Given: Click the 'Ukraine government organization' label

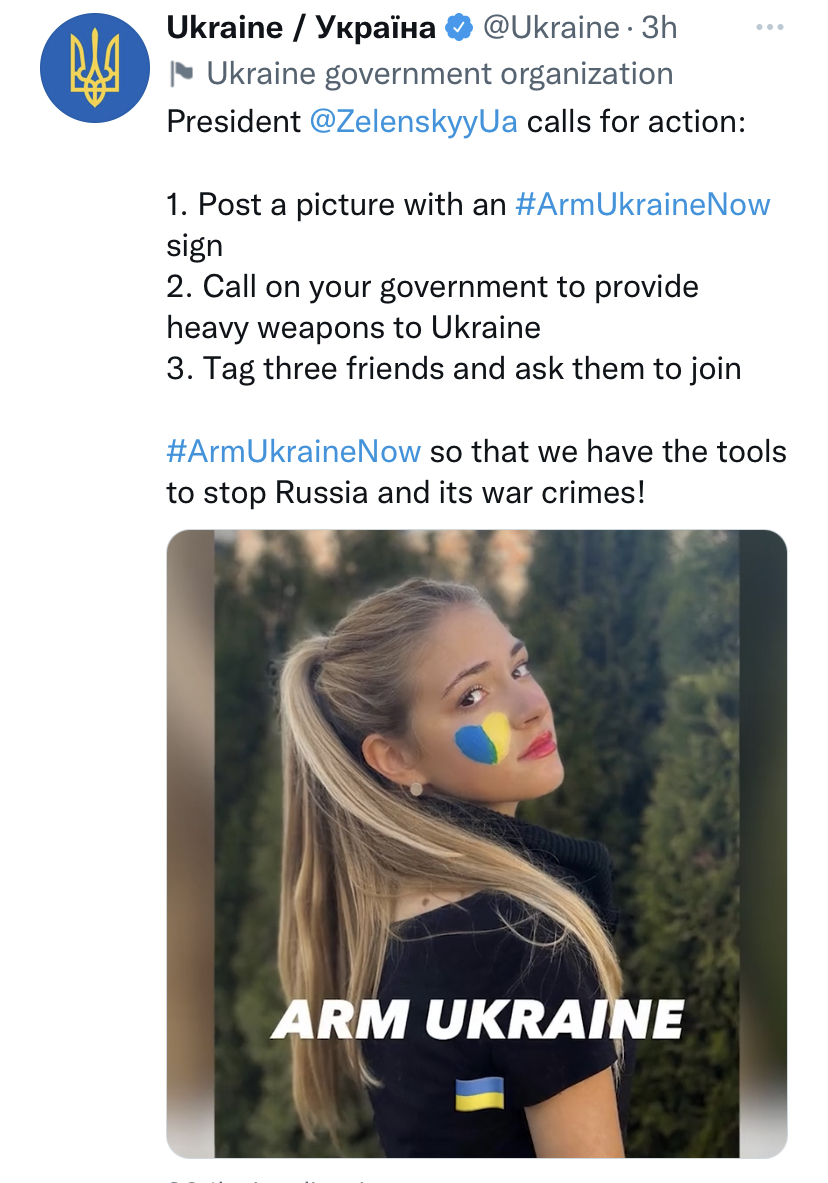Looking at the screenshot, I should pos(440,74).
